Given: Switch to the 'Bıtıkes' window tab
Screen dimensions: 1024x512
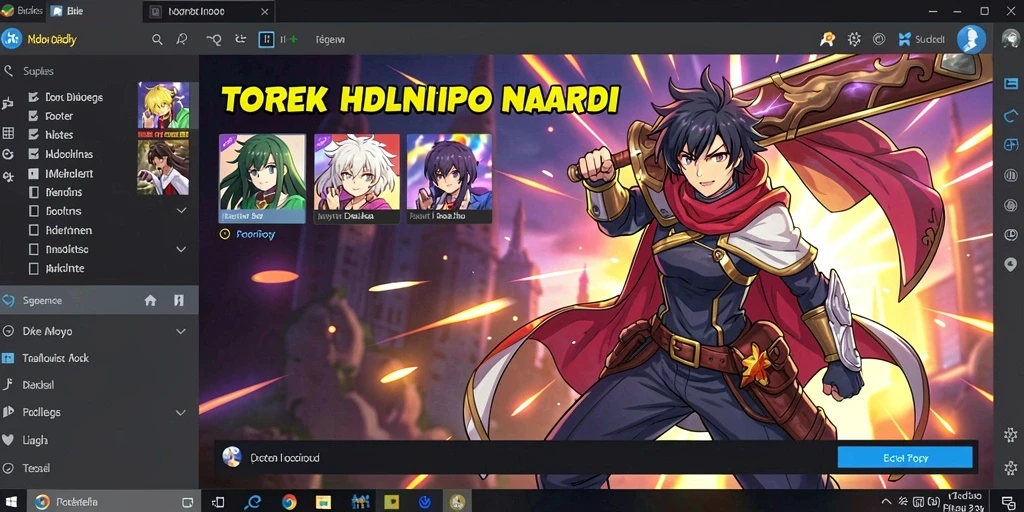Looking at the screenshot, I should tap(22, 11).
